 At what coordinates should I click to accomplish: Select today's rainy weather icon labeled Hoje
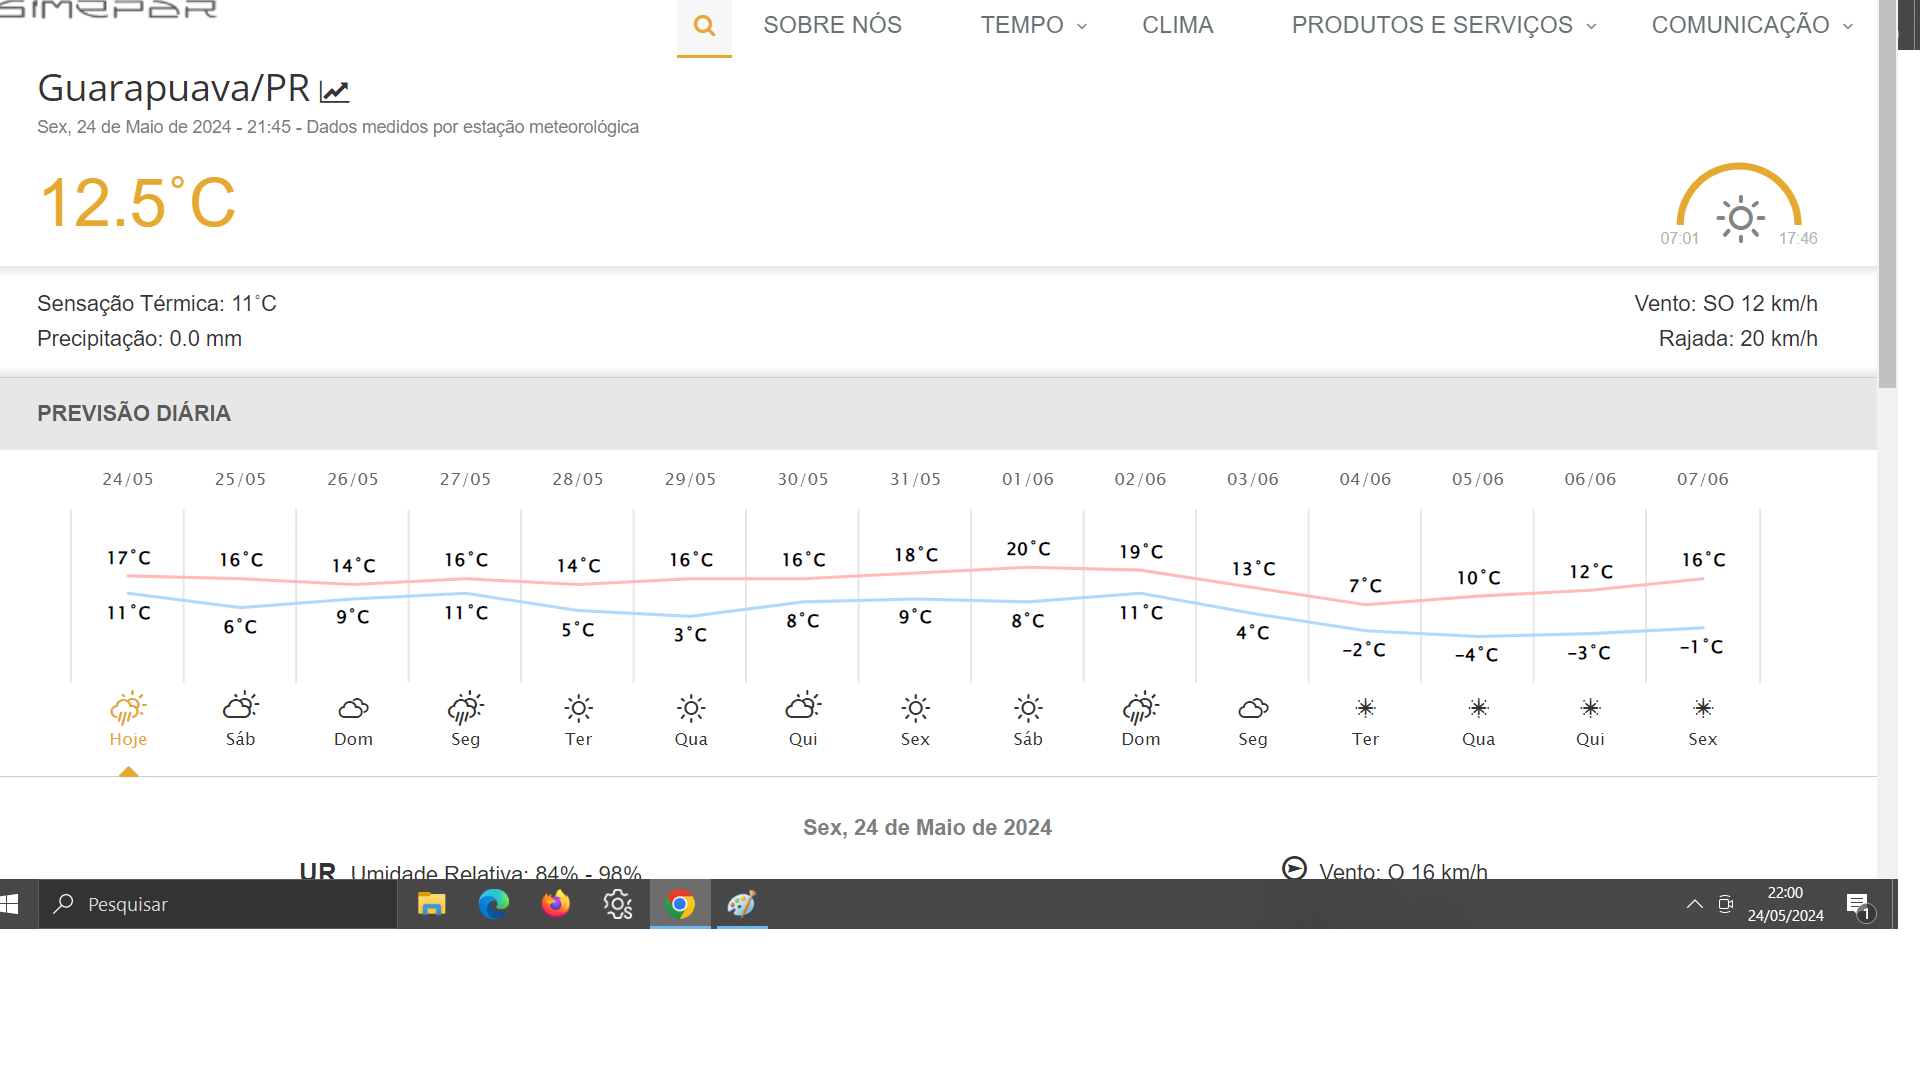click(128, 708)
